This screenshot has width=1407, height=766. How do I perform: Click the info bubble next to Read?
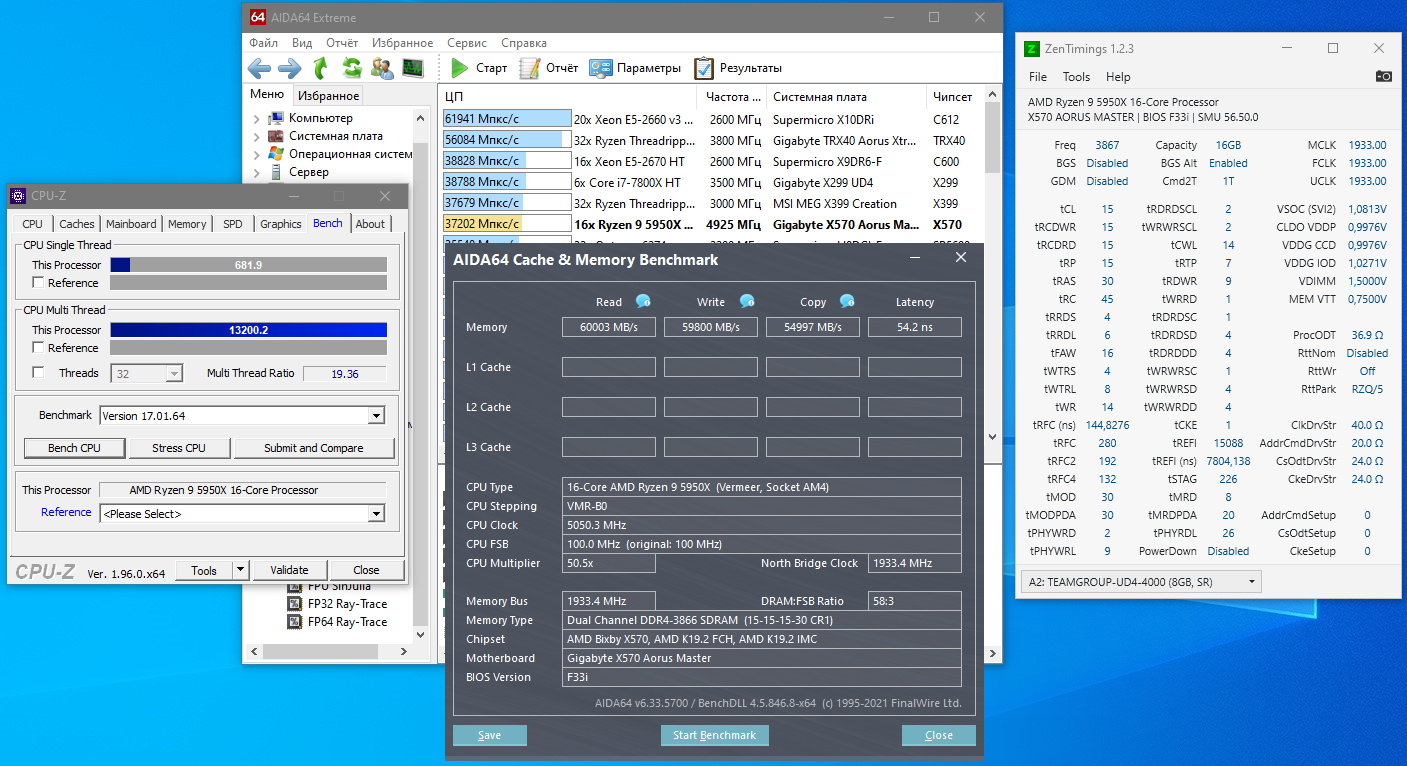coord(643,301)
